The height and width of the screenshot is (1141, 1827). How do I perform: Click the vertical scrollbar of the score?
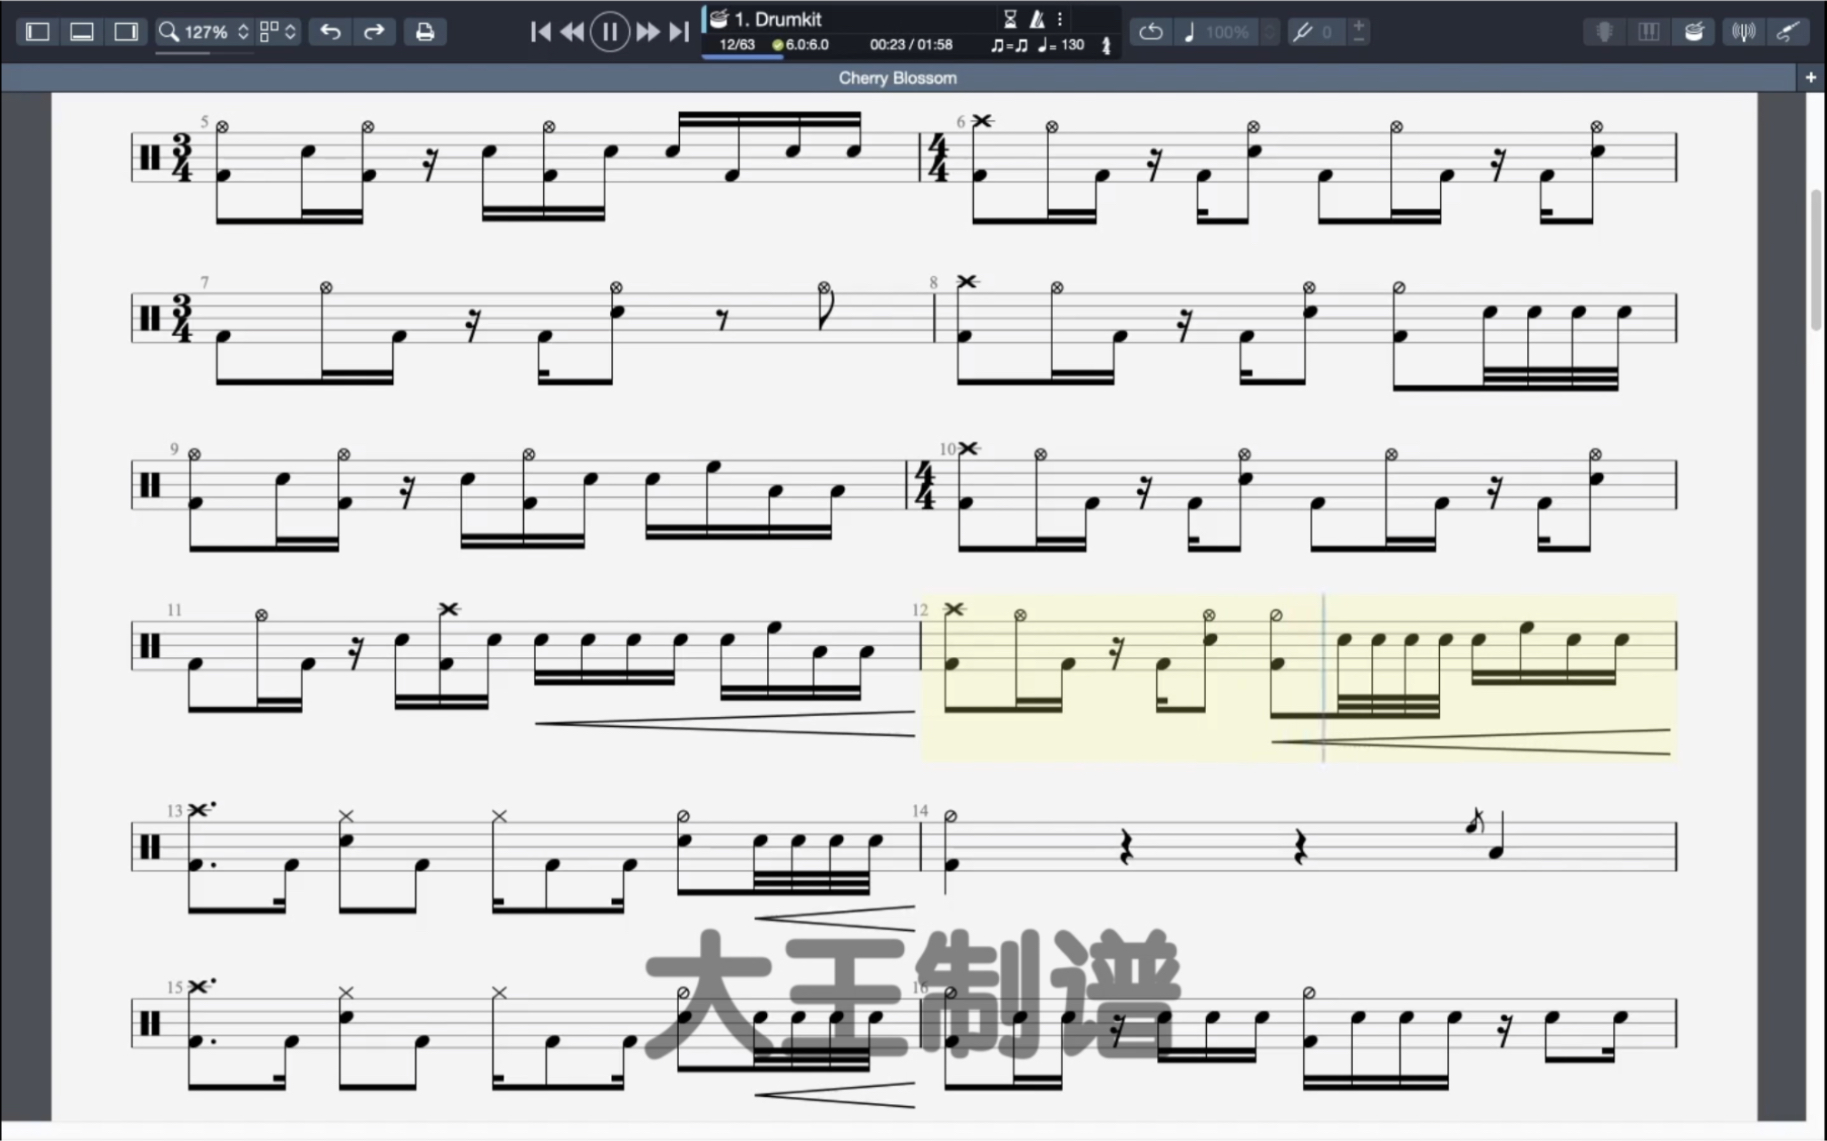[1816, 258]
